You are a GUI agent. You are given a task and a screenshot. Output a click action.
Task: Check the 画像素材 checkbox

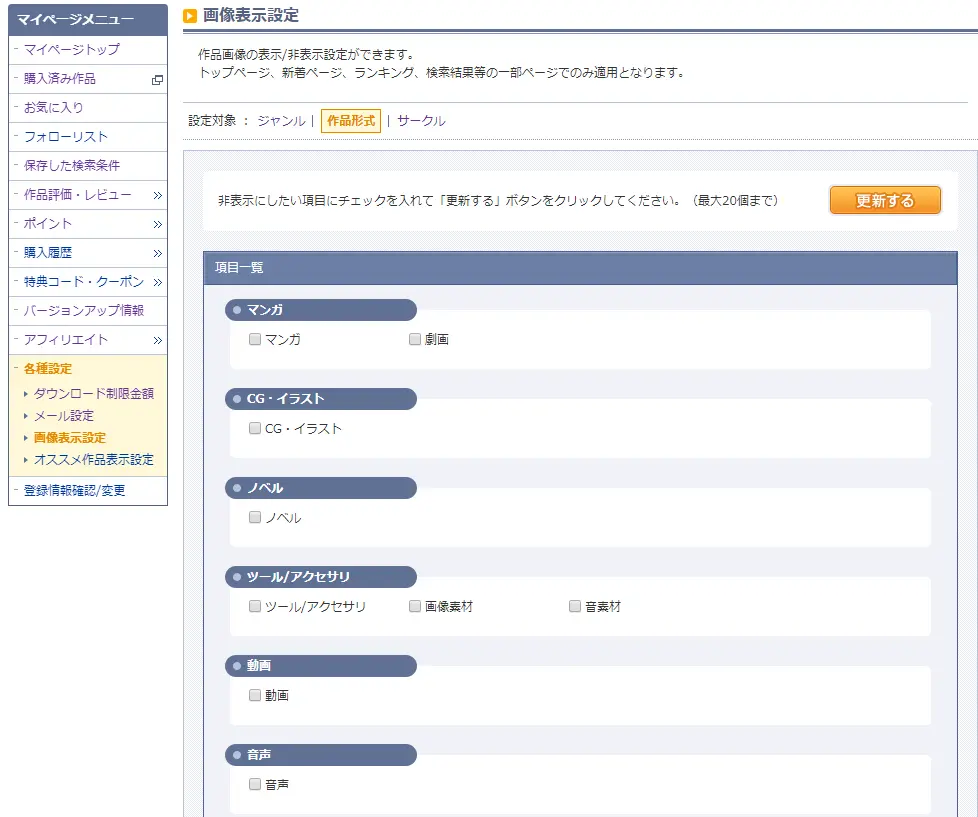pyautogui.click(x=415, y=606)
